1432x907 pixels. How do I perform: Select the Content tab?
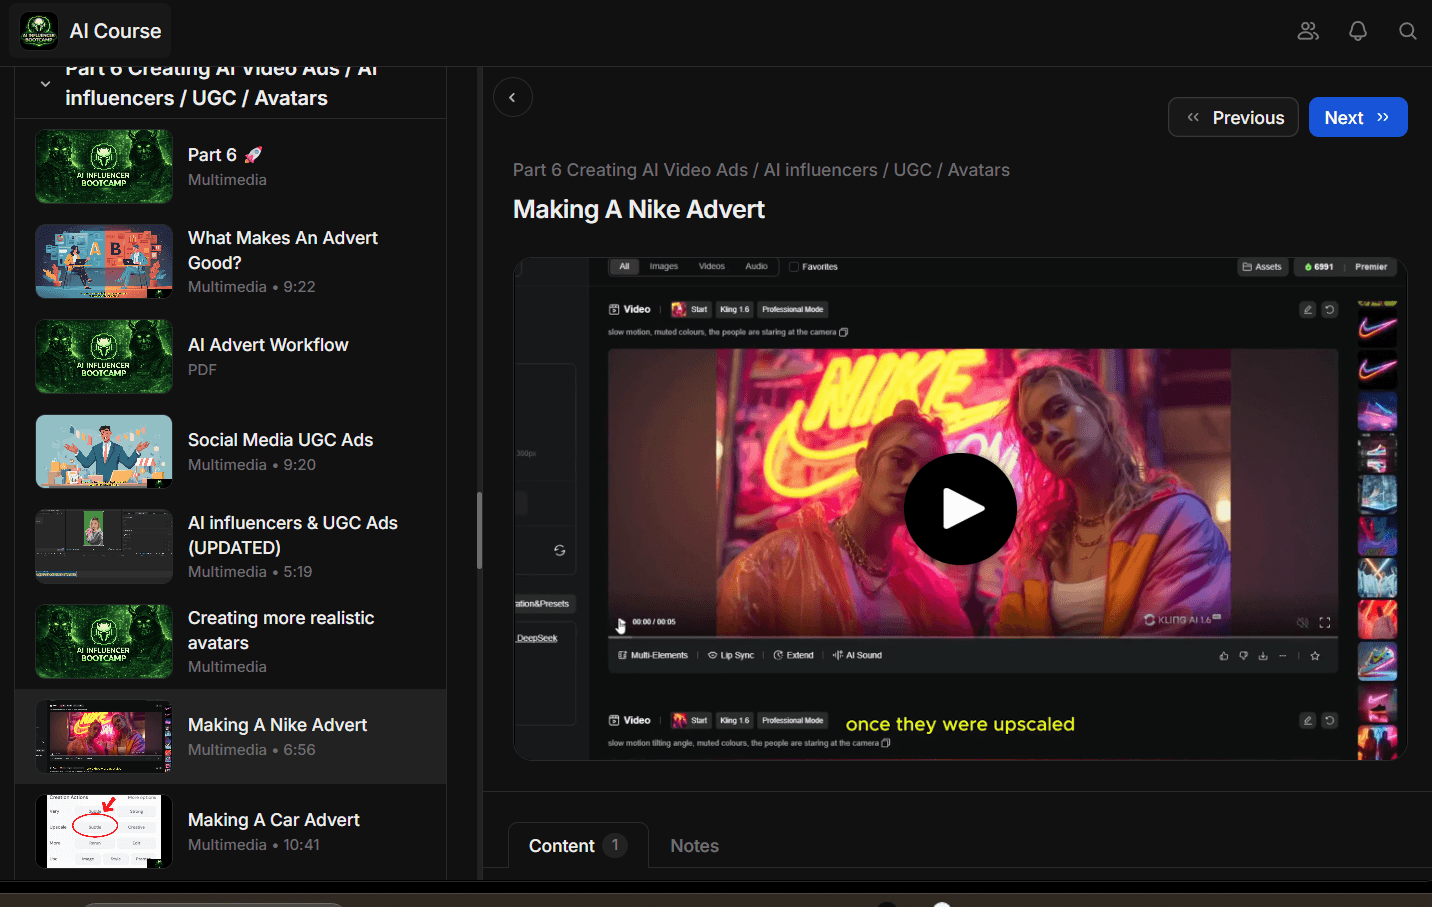pos(562,846)
